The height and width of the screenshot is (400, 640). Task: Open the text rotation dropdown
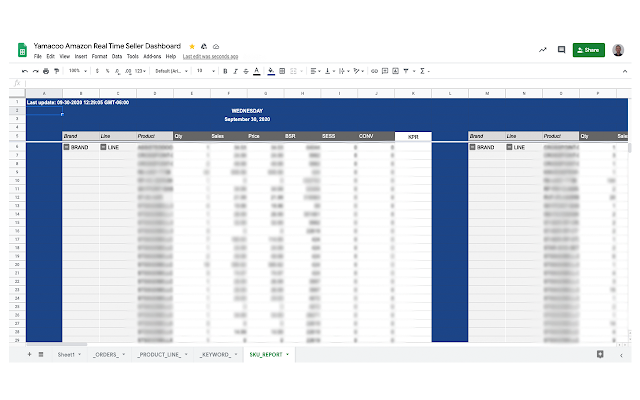coord(359,71)
